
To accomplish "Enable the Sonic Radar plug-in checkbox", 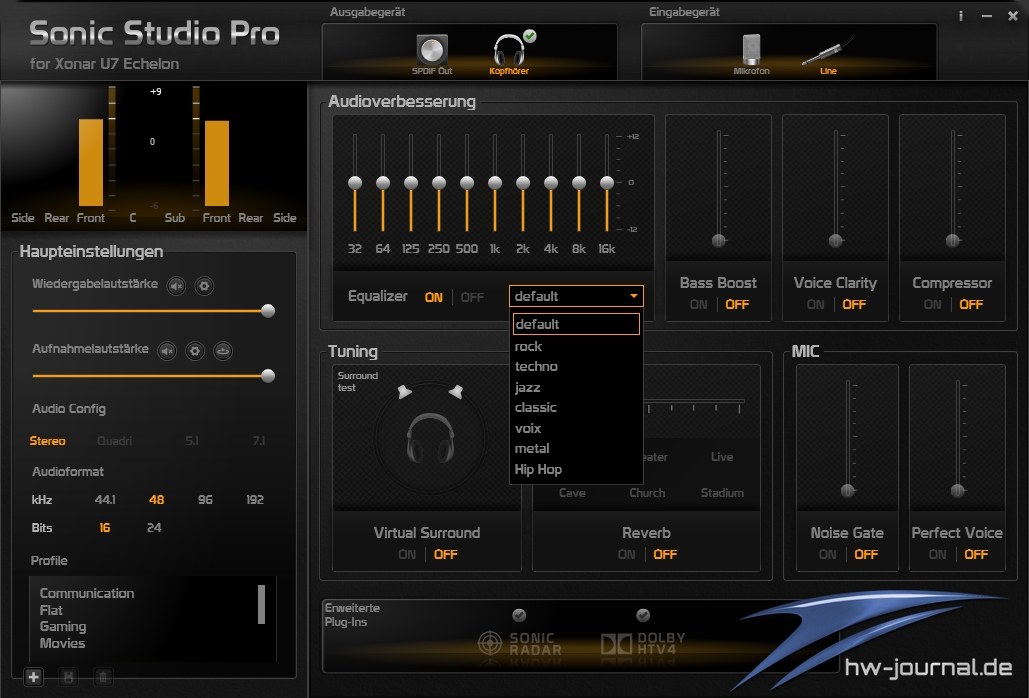I will click(x=519, y=615).
